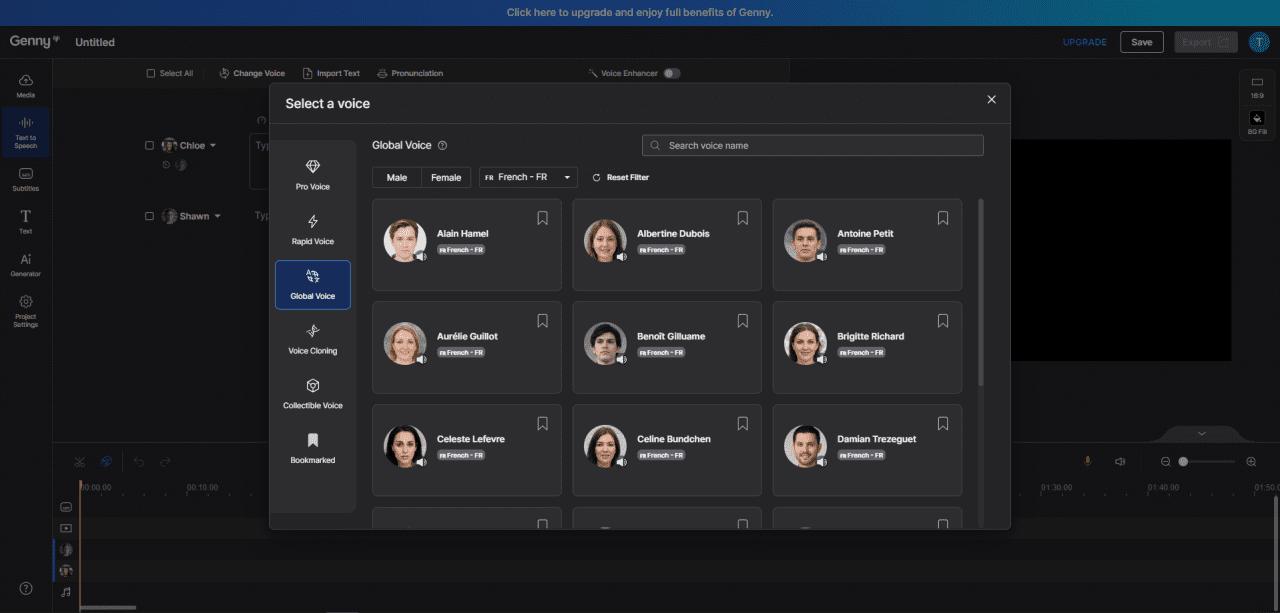Image resolution: width=1280 pixels, height=613 pixels.
Task: Play Celeste Lefevre preview speaker icon
Action: coord(421,463)
